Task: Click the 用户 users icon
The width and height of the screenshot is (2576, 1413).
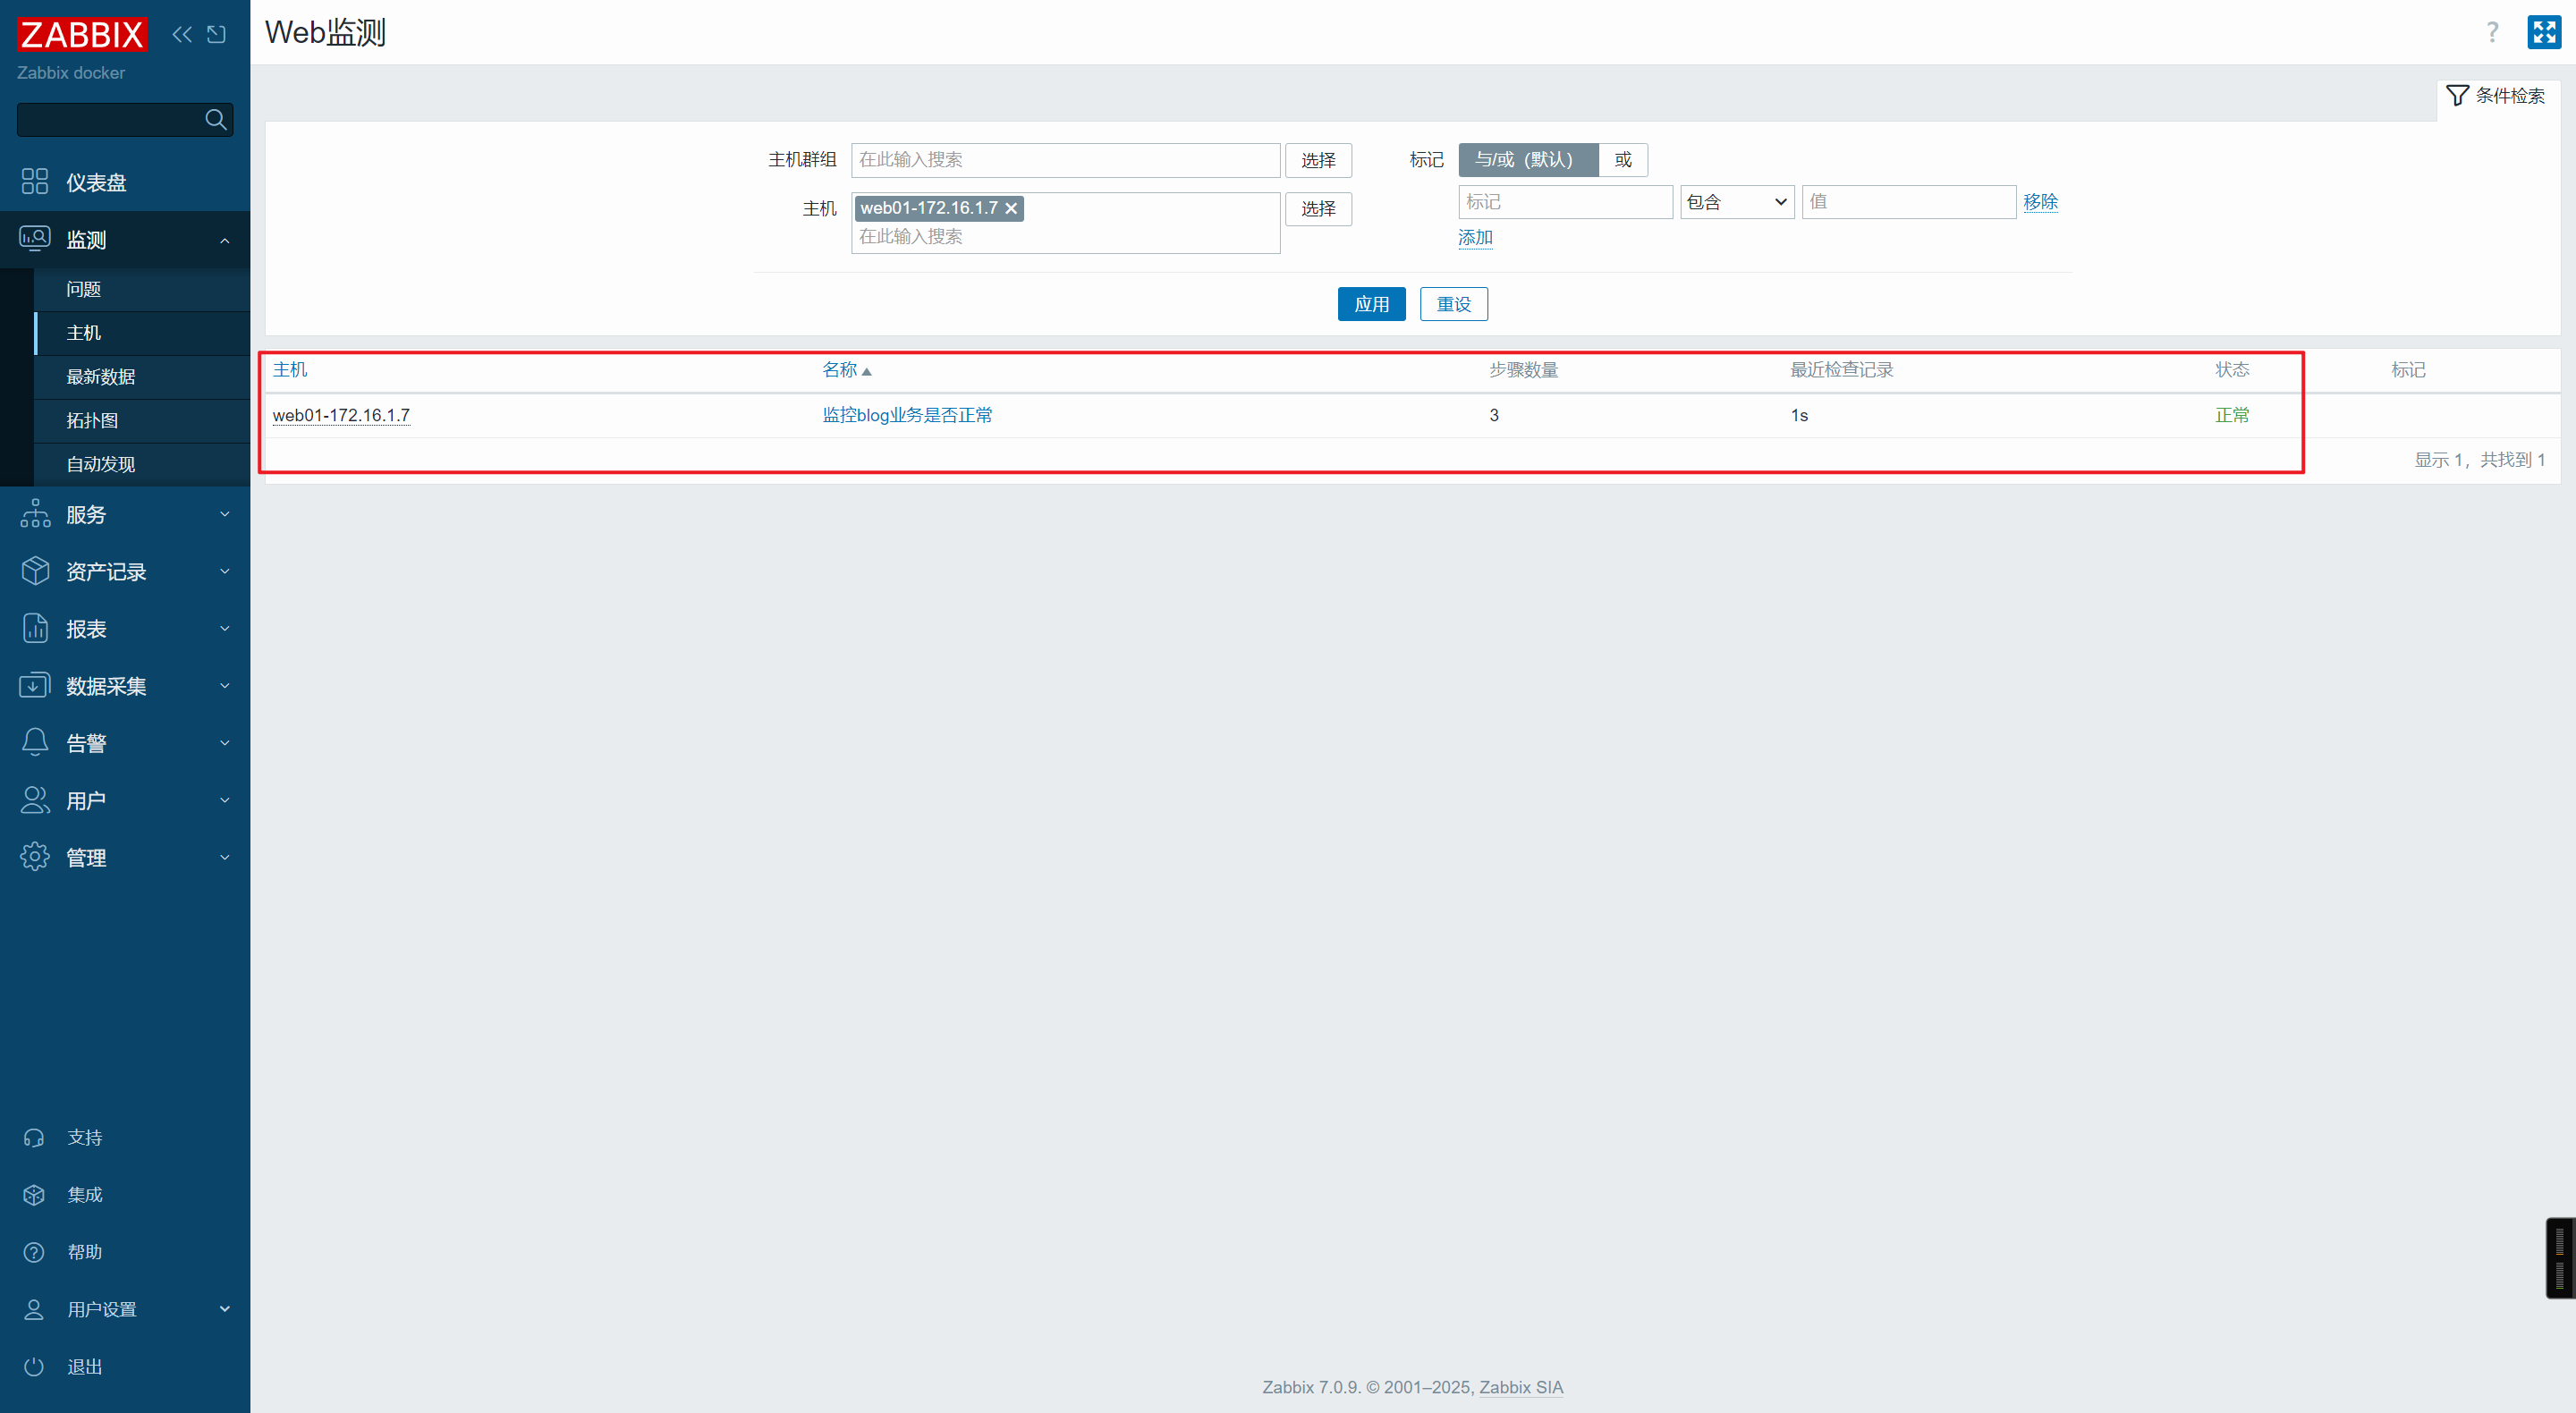Action: 35,800
